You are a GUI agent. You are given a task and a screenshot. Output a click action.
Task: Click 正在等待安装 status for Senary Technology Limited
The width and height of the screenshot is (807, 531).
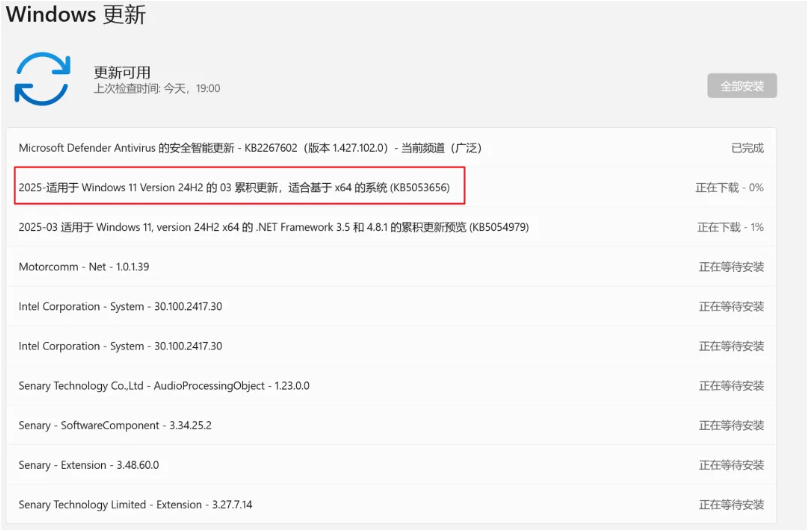pyautogui.click(x=731, y=505)
